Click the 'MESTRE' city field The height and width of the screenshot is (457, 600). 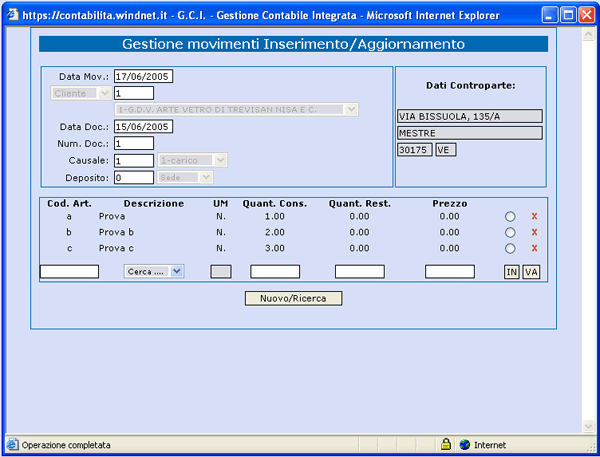(470, 133)
